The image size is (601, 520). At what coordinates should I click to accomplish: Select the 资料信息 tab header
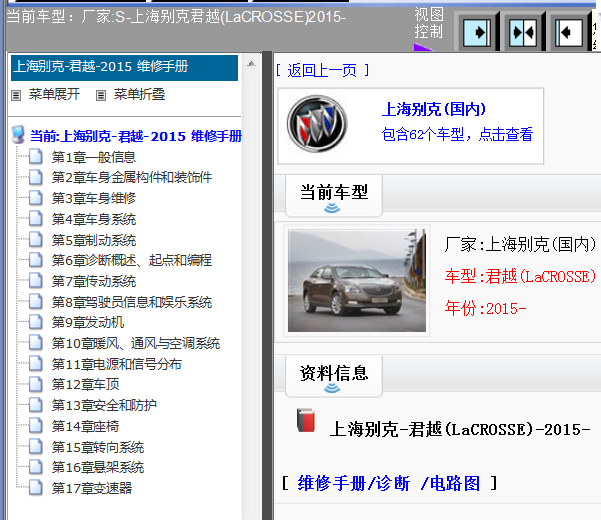334,376
